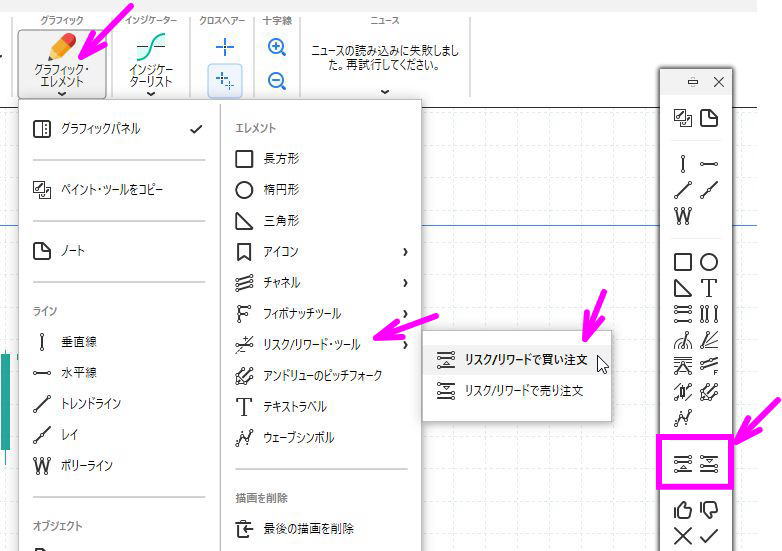The image size is (782, 551).
Task: Click sell risk/reward order icon in floating panel
Action: 709,464
